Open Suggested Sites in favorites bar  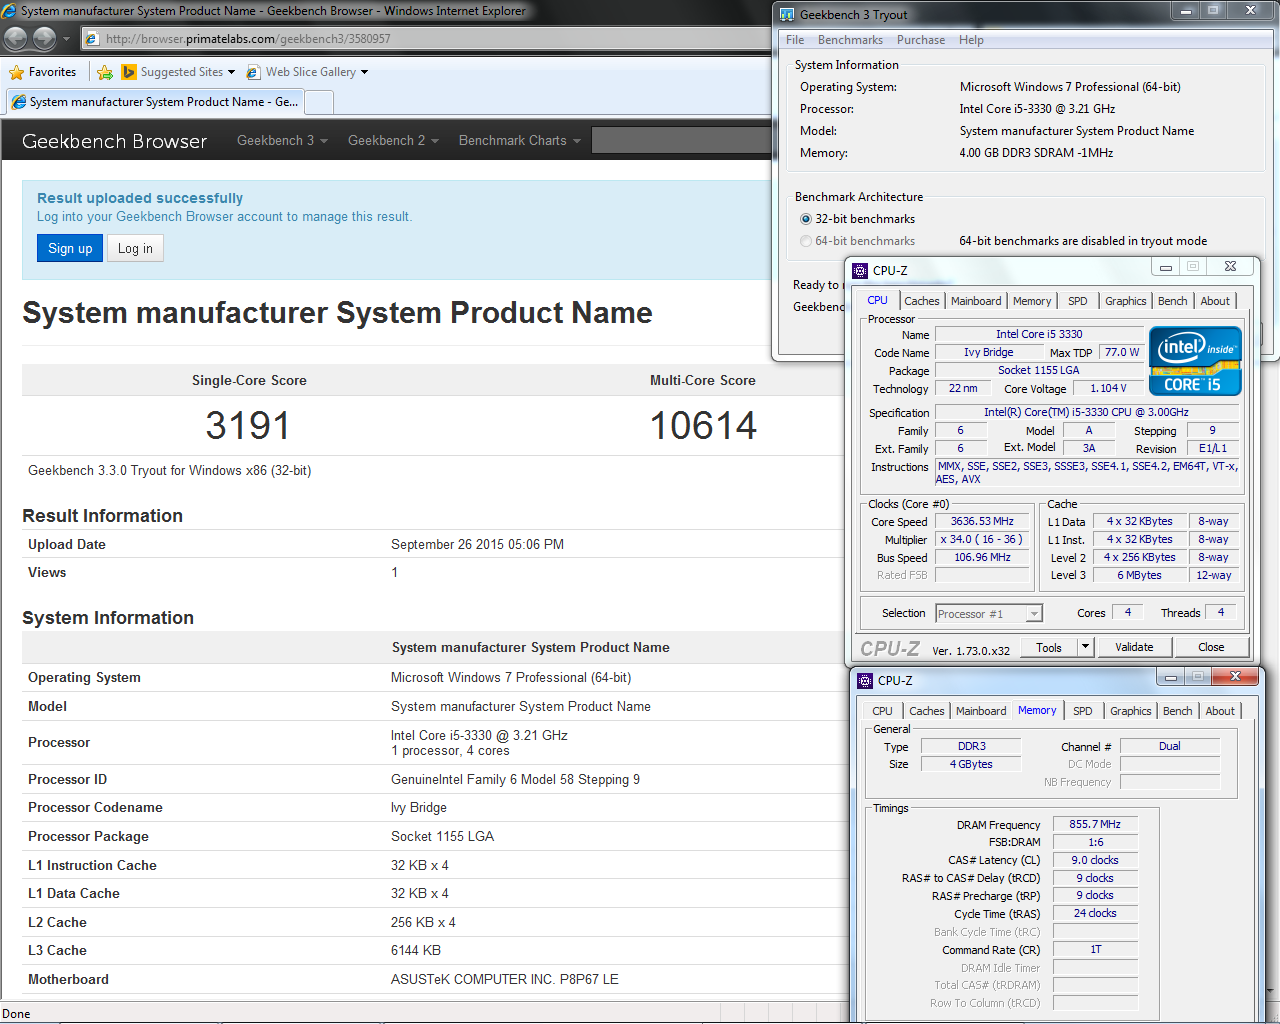click(x=178, y=72)
